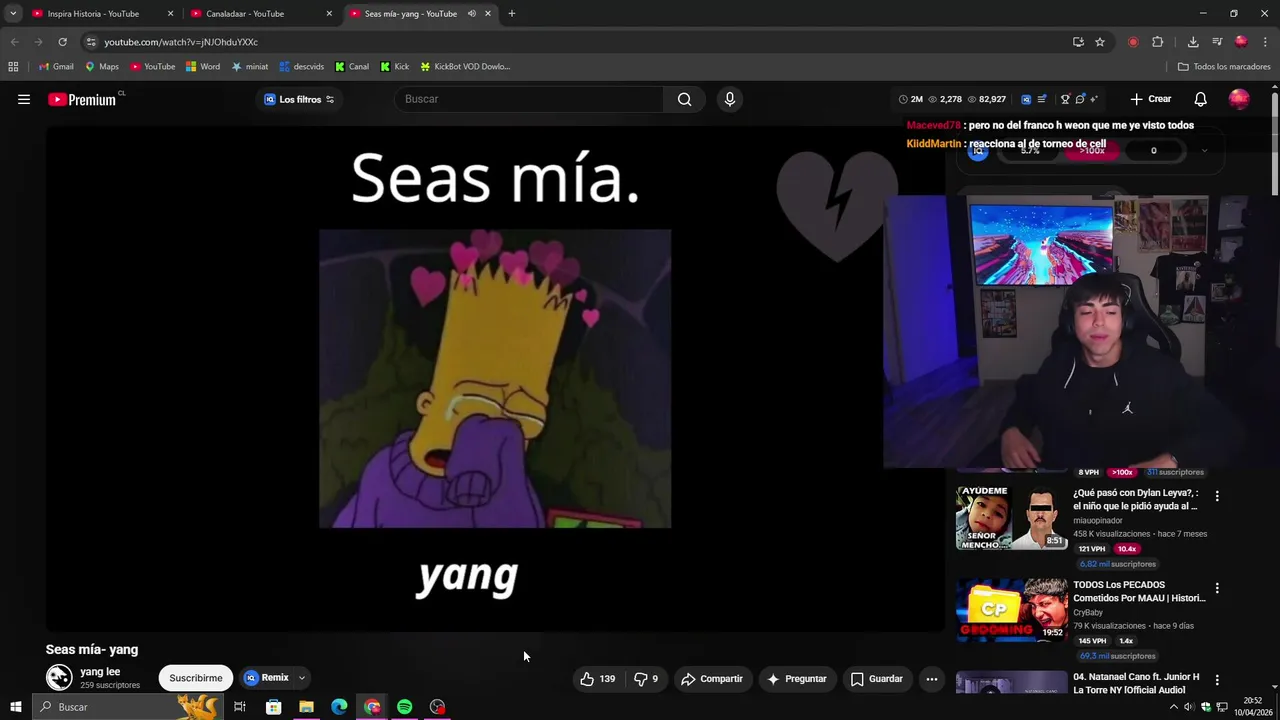Reload the page in Chrome
The width and height of the screenshot is (1280, 720).
point(62,42)
